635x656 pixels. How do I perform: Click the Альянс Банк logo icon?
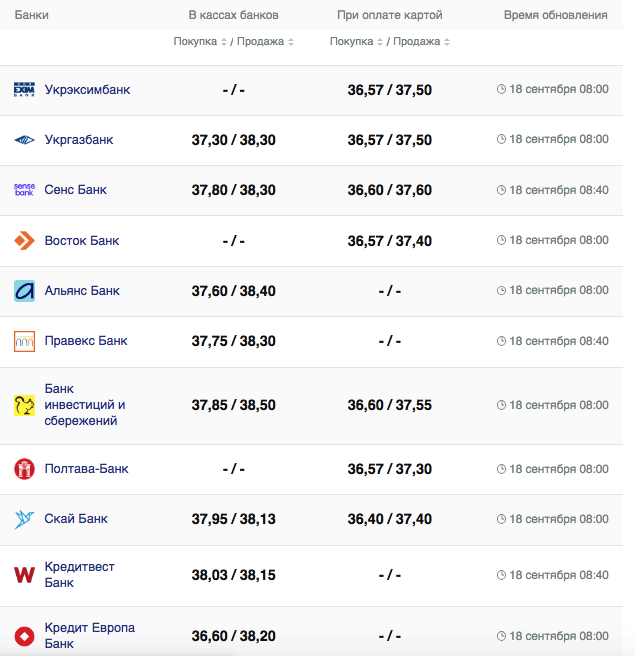(x=24, y=291)
